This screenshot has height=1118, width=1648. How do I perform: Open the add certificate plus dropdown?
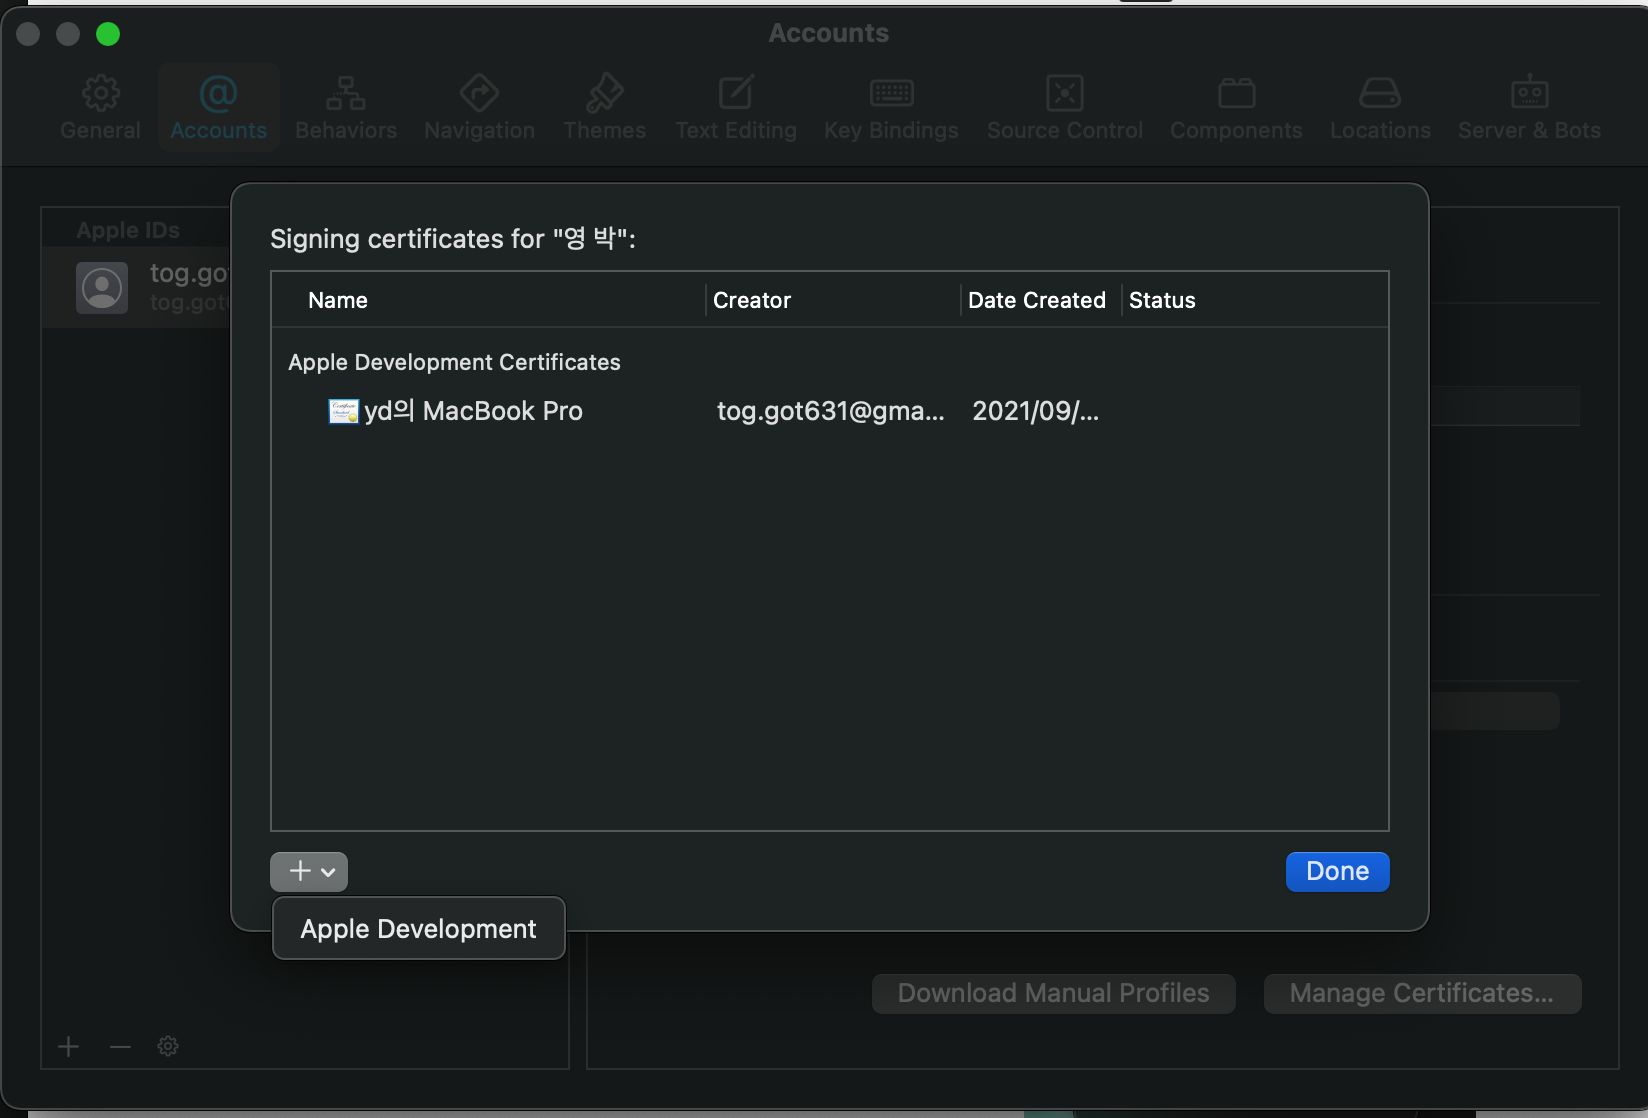[309, 872]
